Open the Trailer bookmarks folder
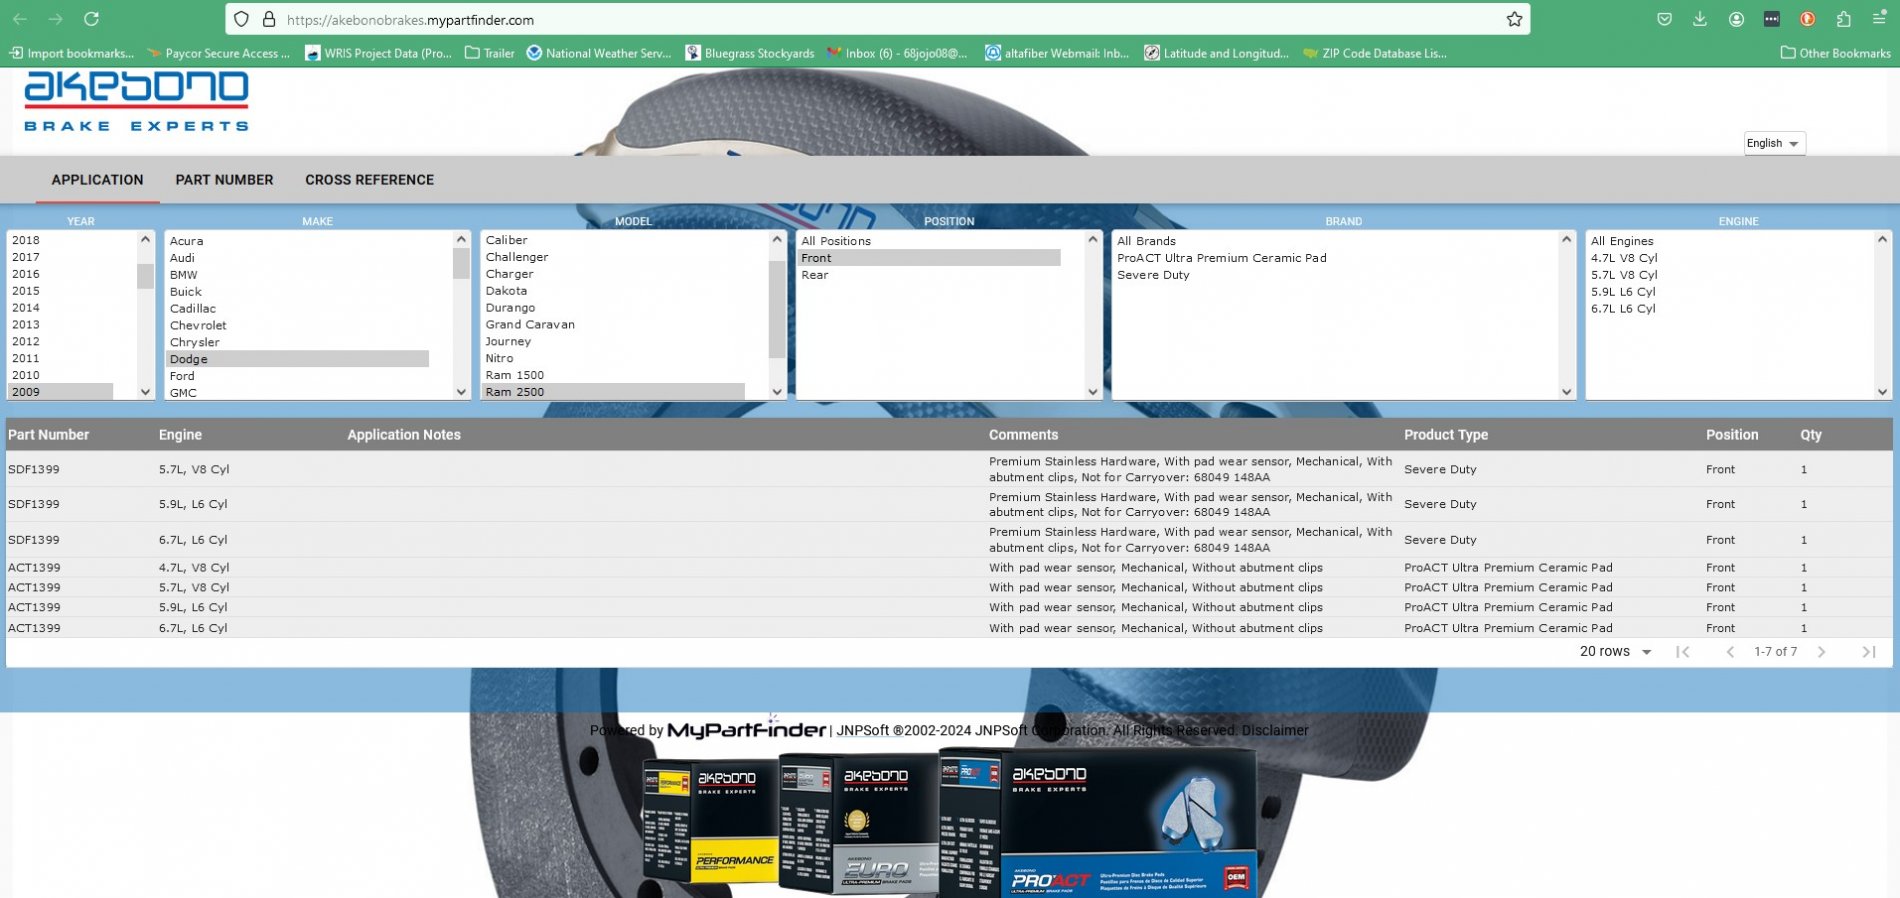 [x=490, y=53]
